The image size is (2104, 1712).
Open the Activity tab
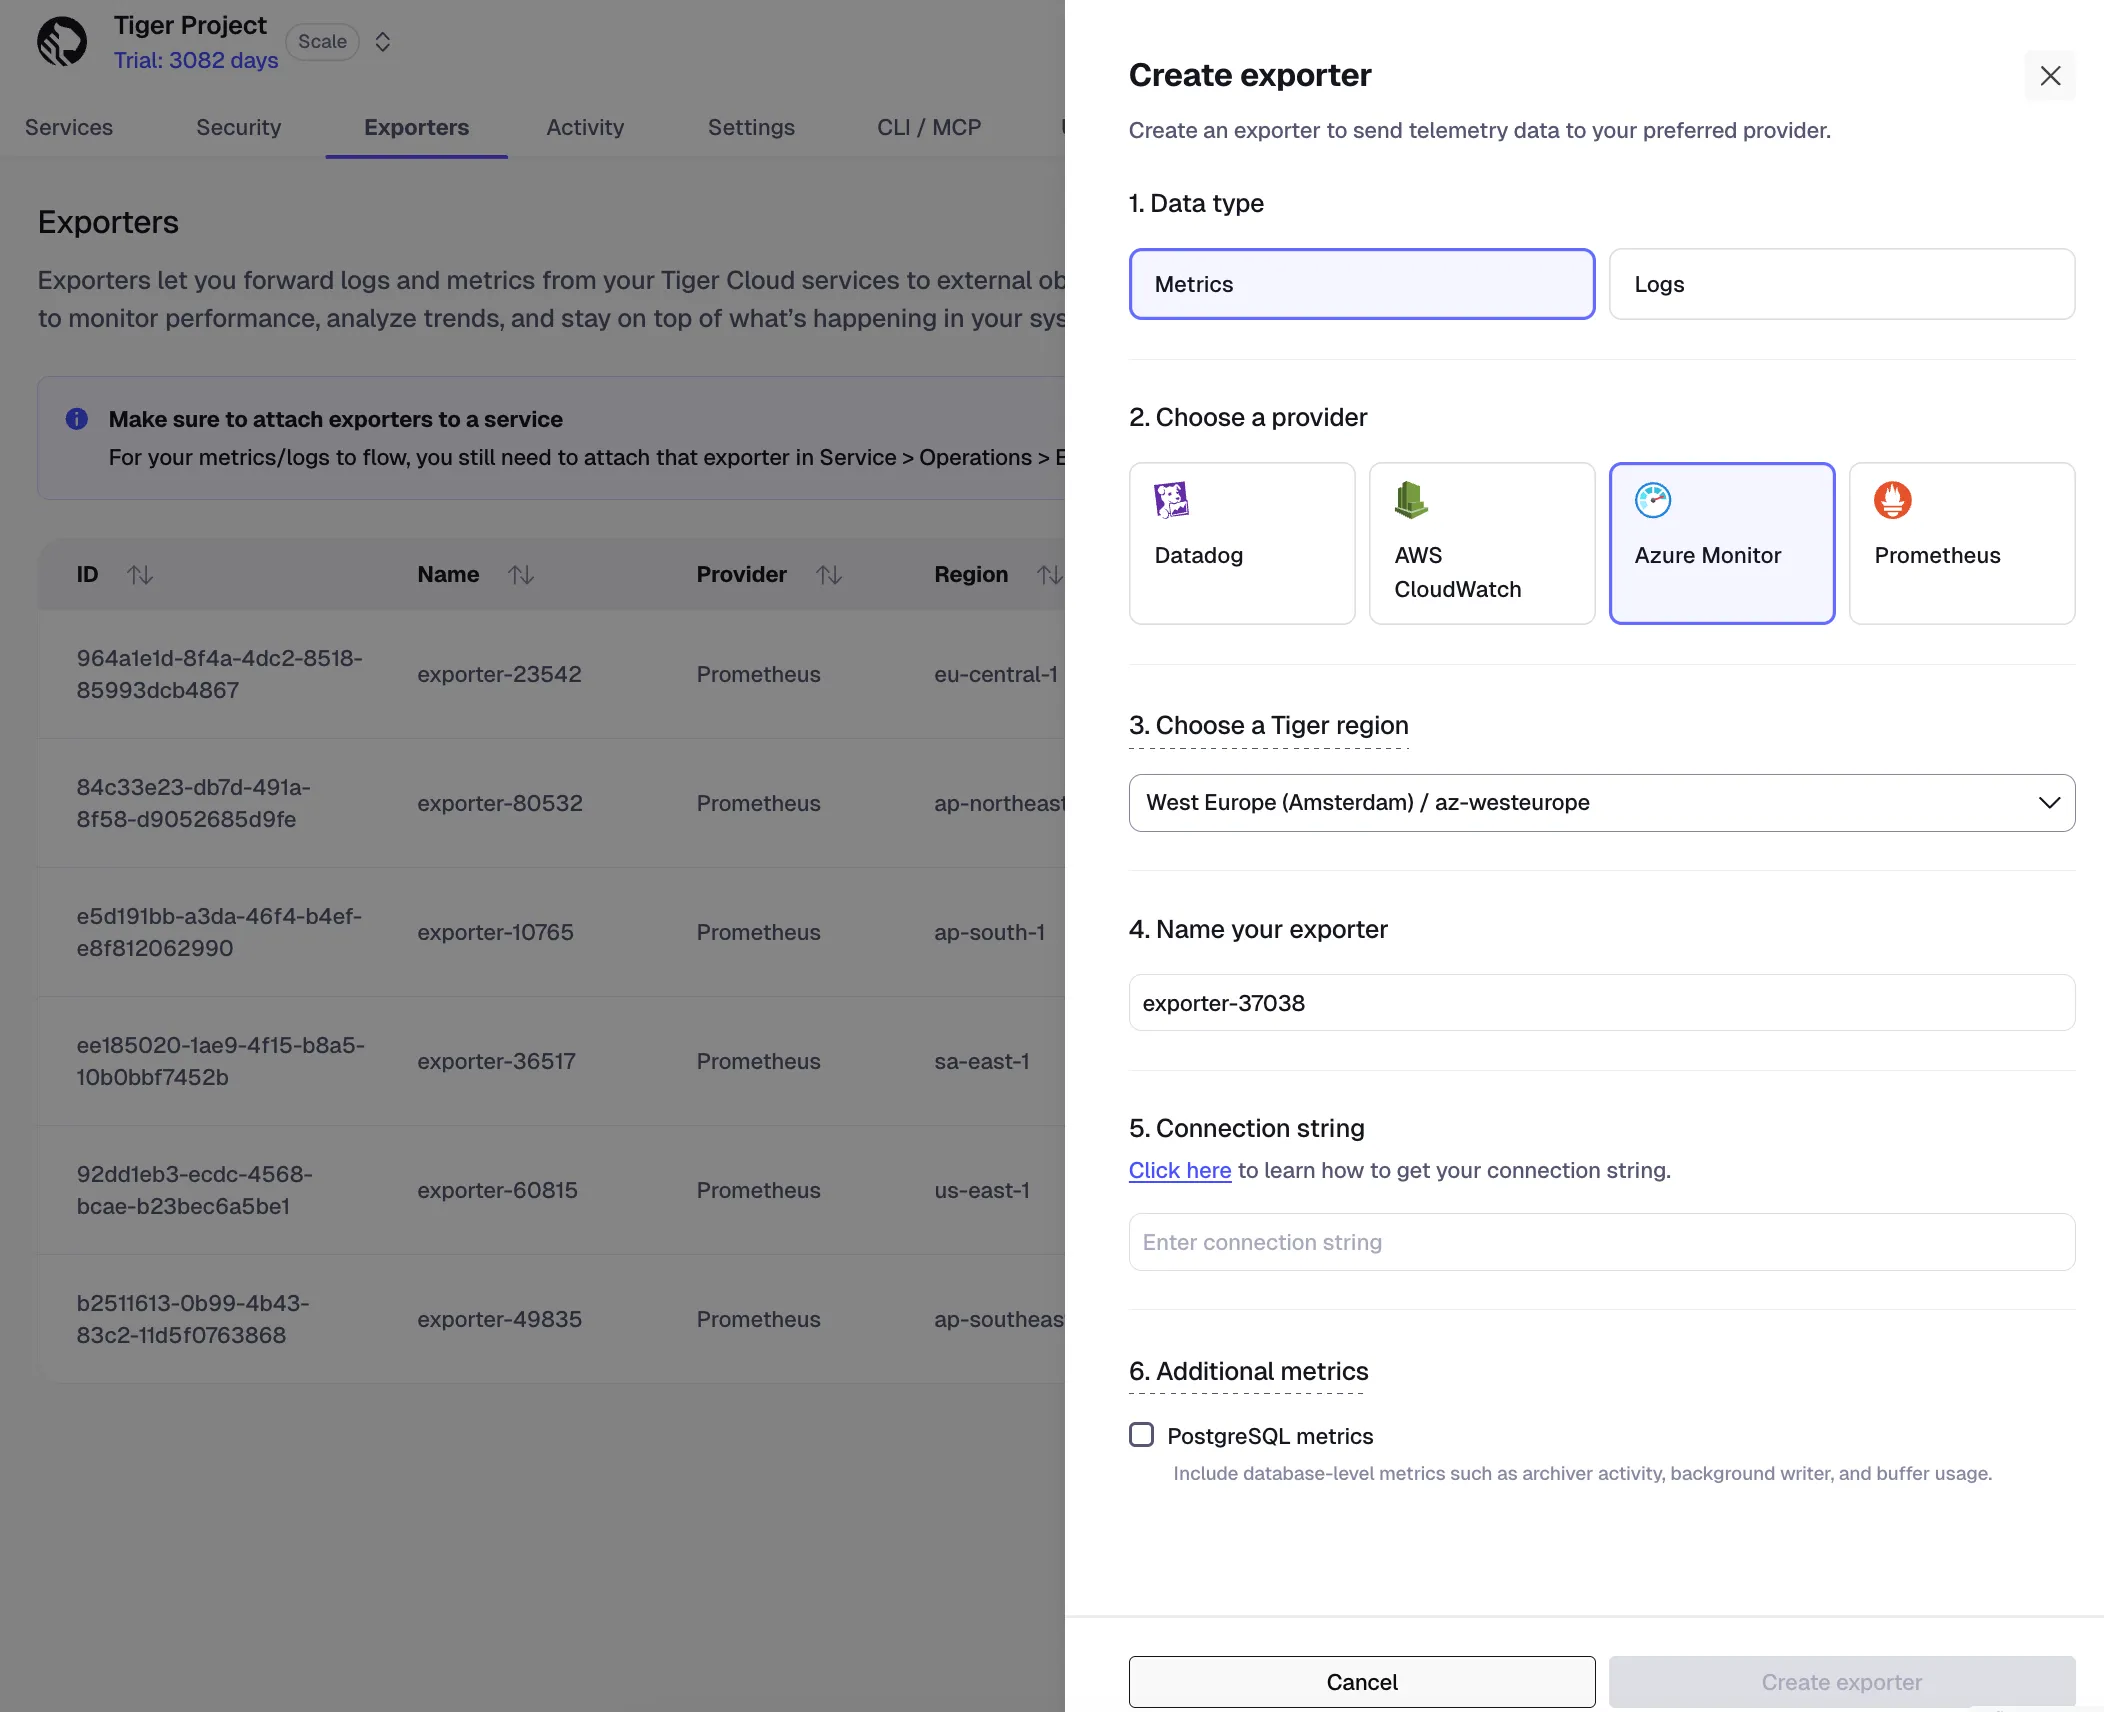click(585, 127)
